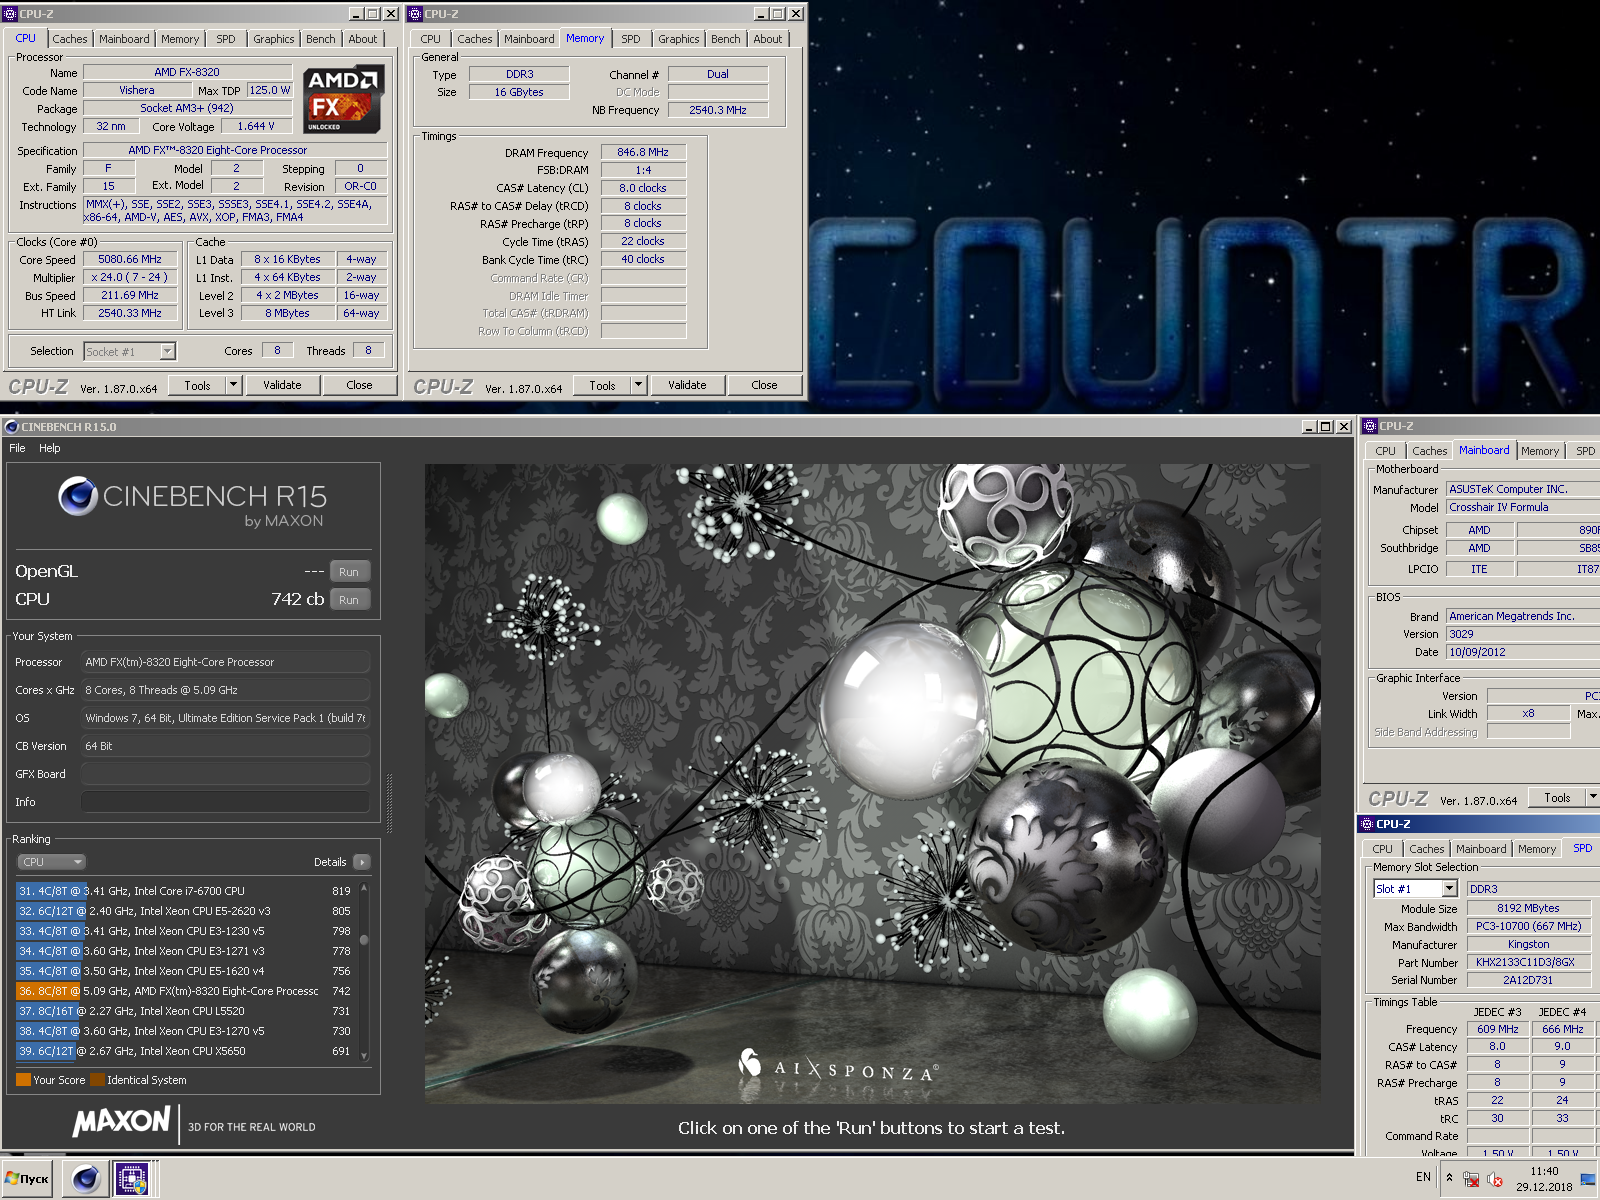The image size is (1600, 1200).
Task: Select ranking row Xeon CPU X5650
Action: point(186,1051)
